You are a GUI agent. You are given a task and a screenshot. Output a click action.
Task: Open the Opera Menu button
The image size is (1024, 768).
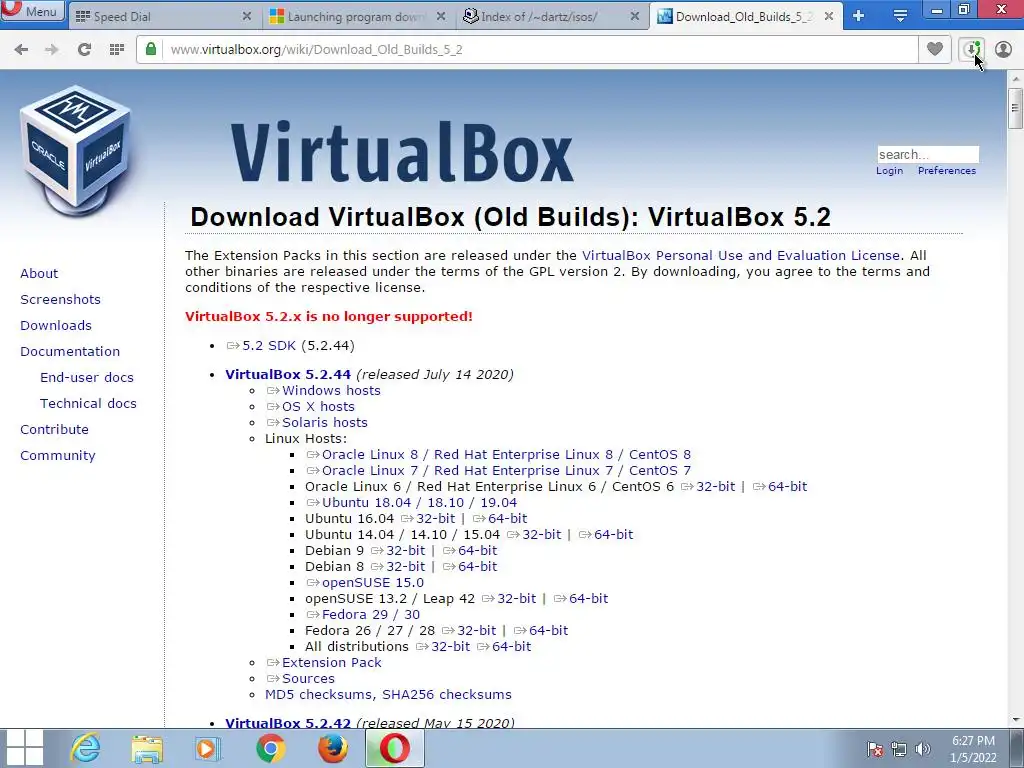33,10
